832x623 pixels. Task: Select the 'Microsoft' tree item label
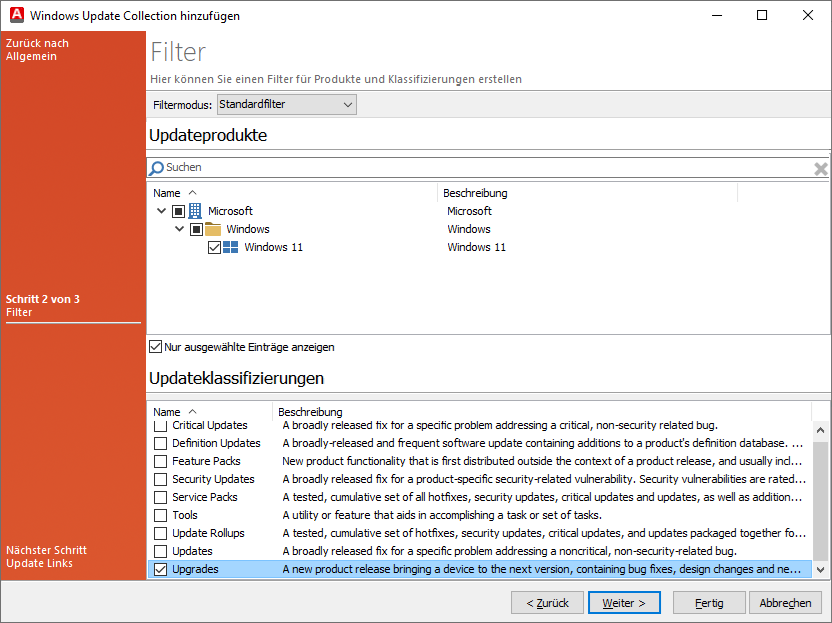230,211
